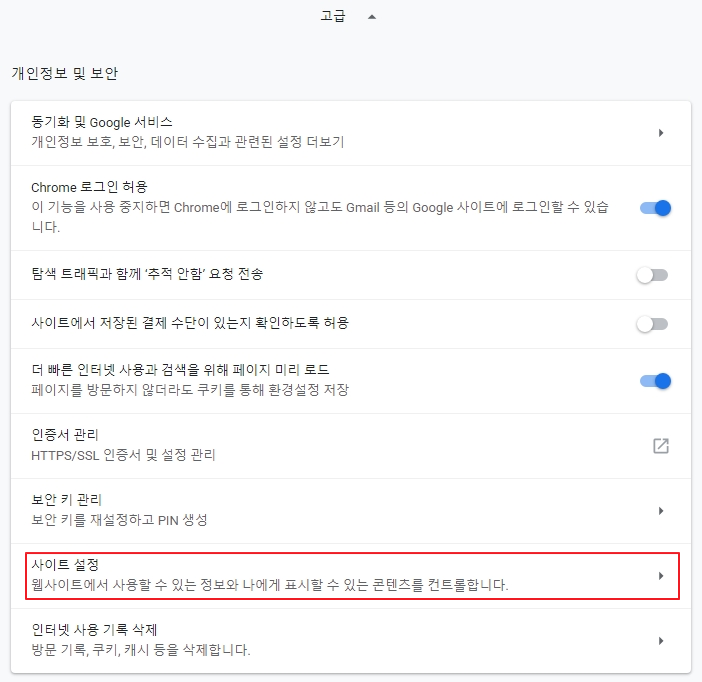Click 사이트에서 저장된 결제 수단 확인하도록 허용 label
The image size is (702, 682).
tap(190, 323)
